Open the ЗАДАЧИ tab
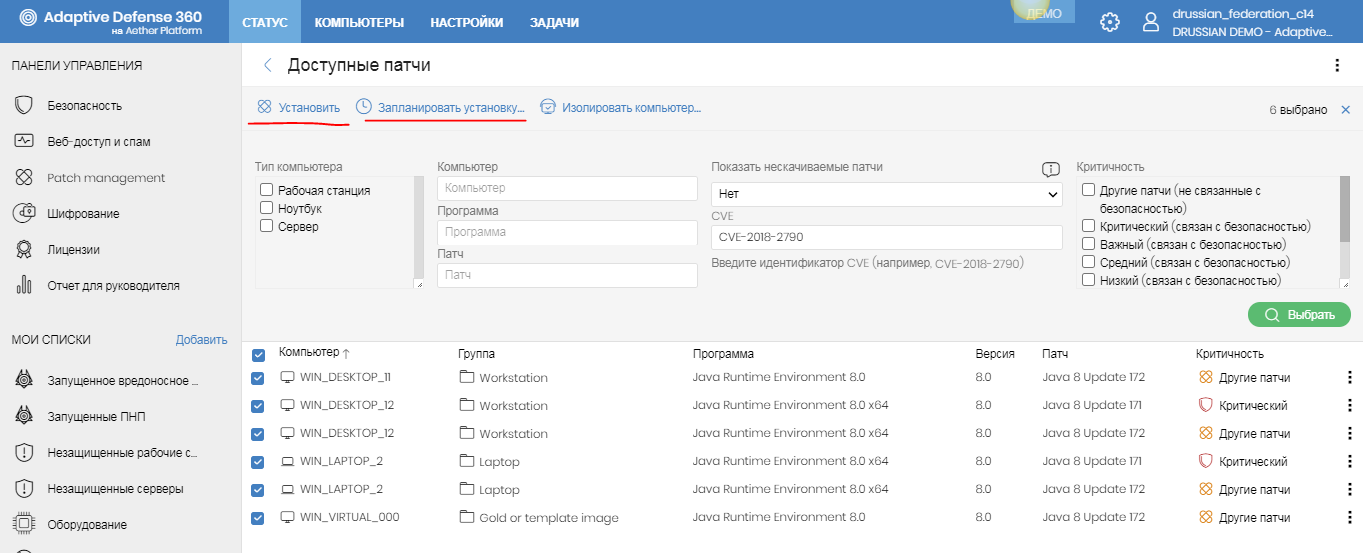This screenshot has height=553, width=1363. pyautogui.click(x=554, y=22)
